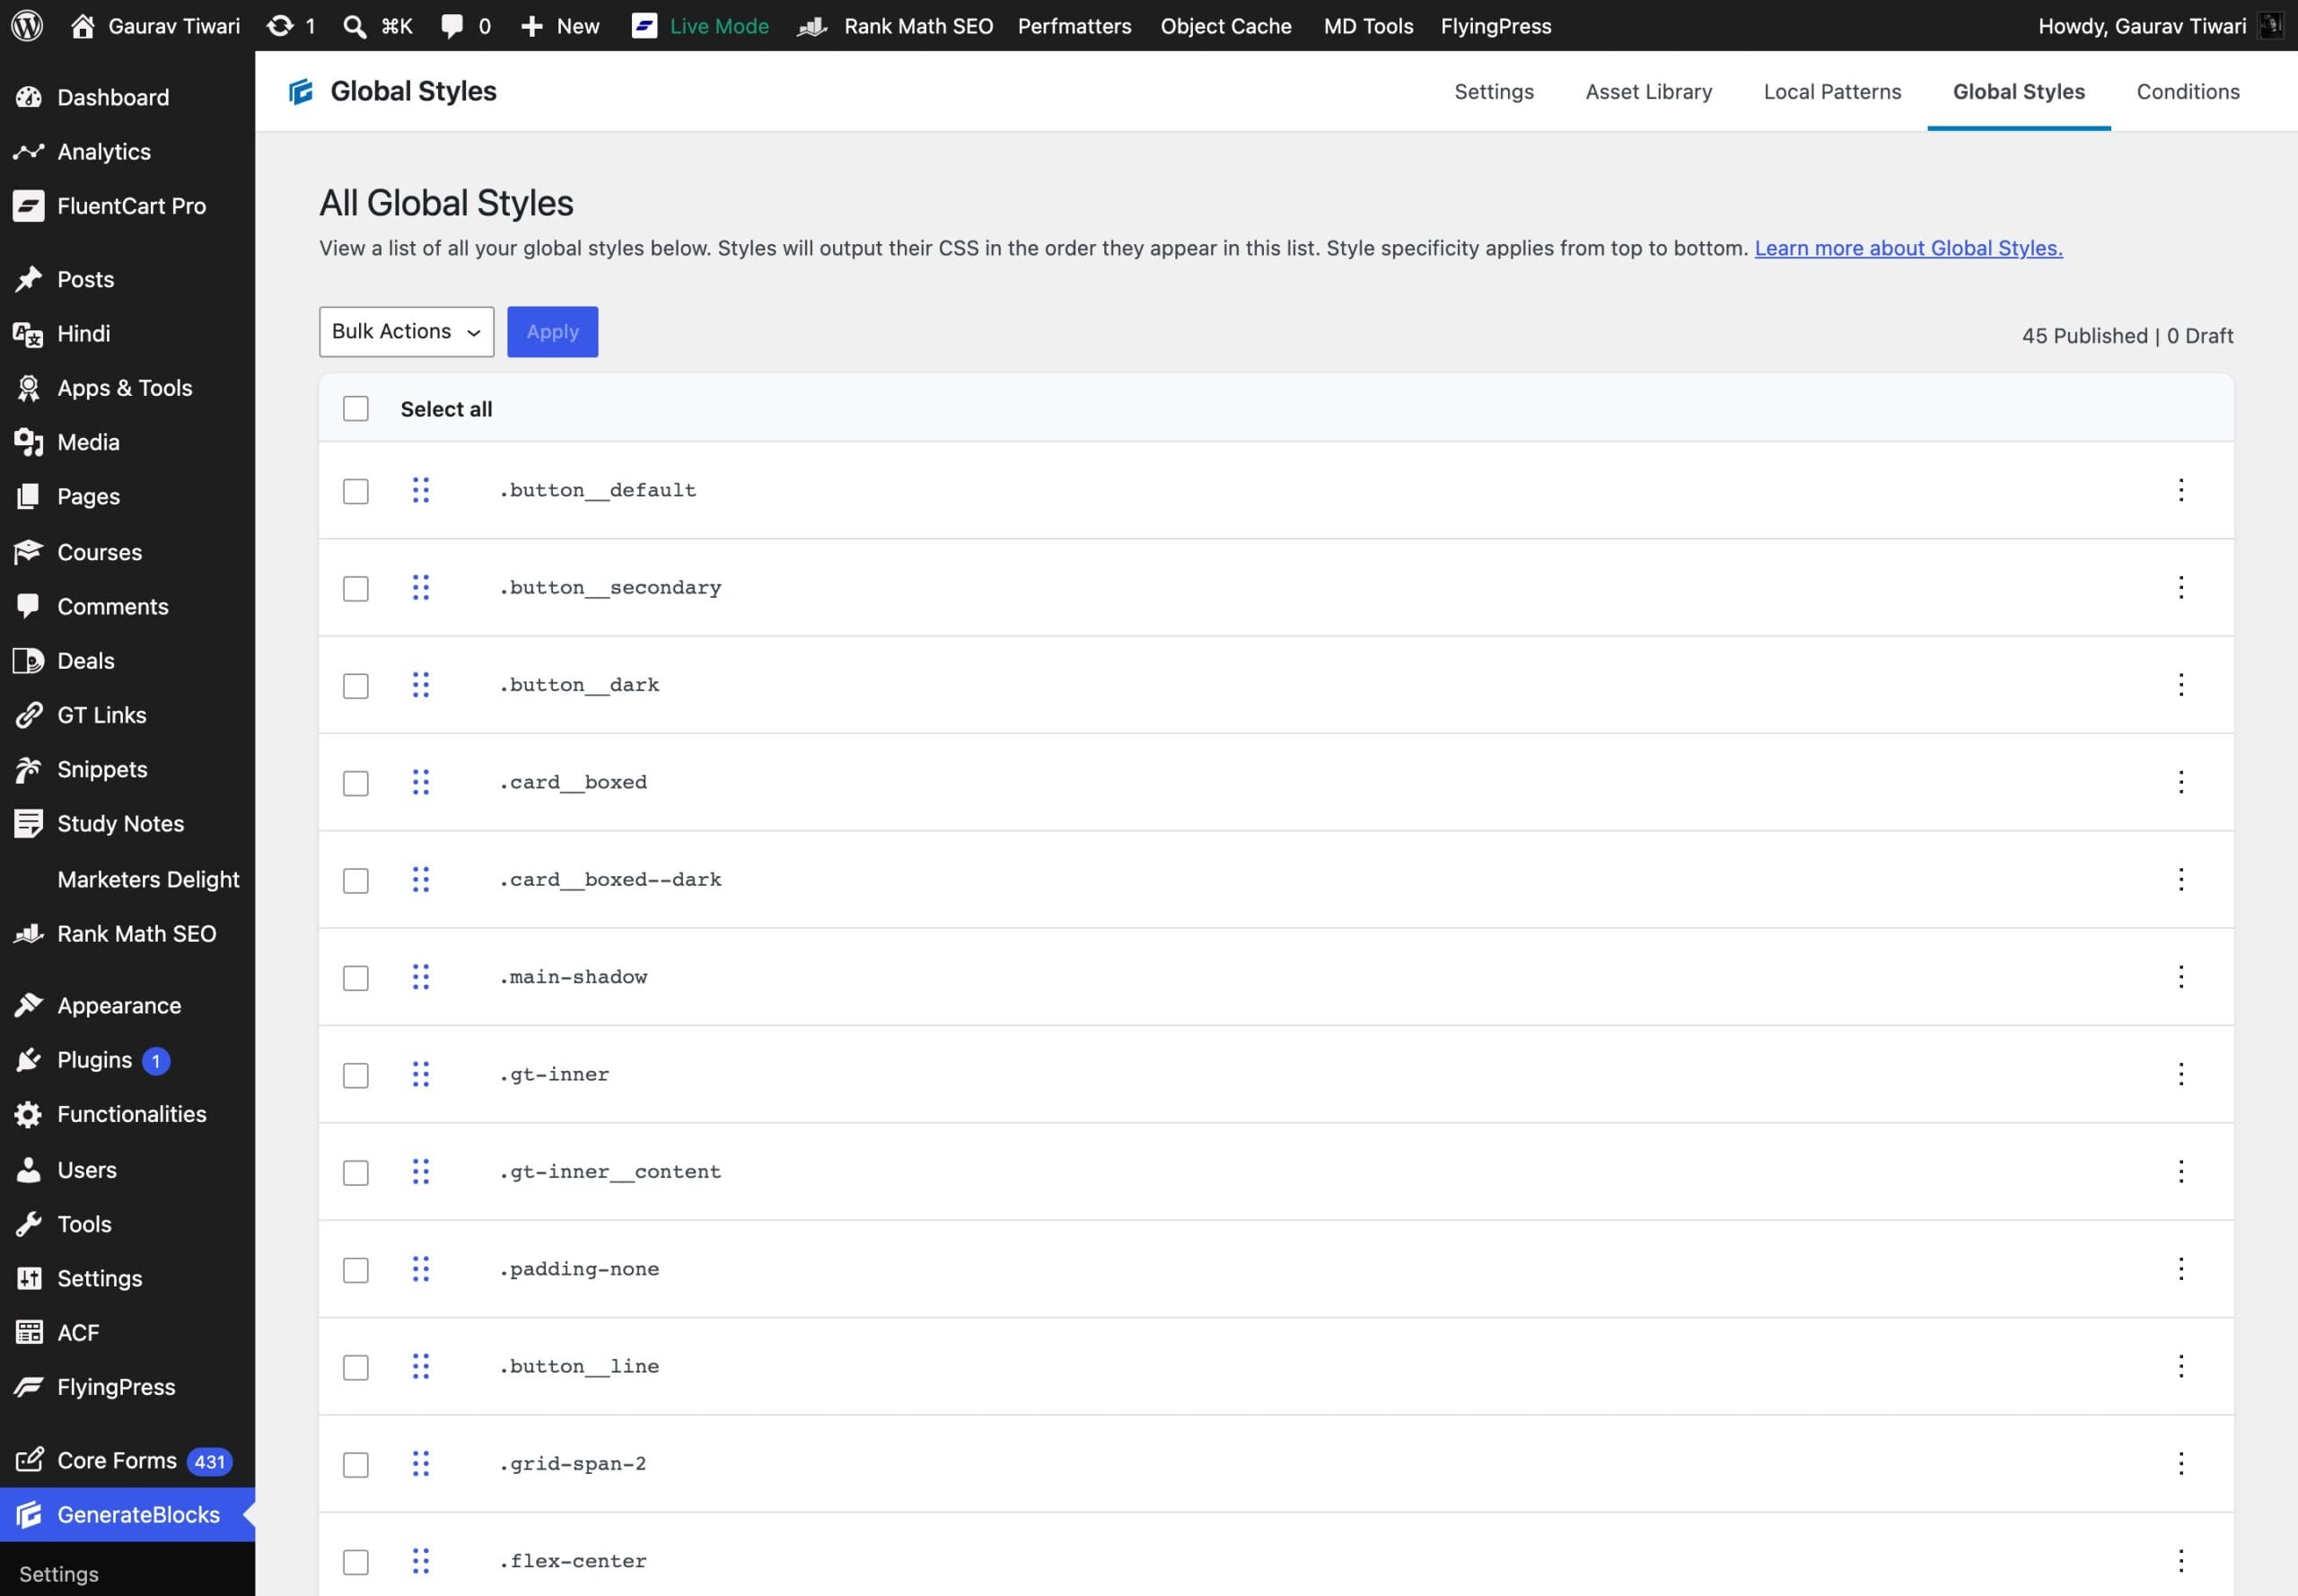The height and width of the screenshot is (1596, 2298).
Task: Open Learn more about Global Styles link
Action: tap(1908, 248)
